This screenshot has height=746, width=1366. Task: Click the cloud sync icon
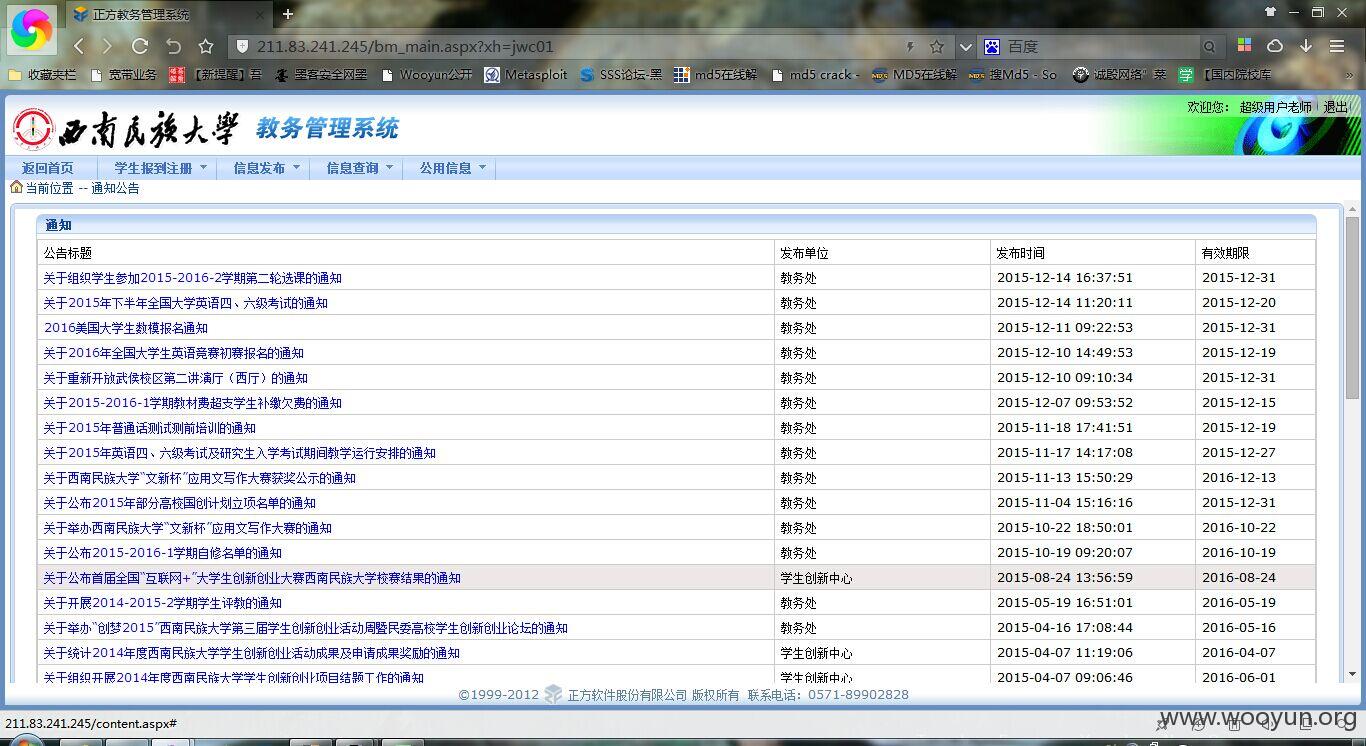coord(1275,46)
